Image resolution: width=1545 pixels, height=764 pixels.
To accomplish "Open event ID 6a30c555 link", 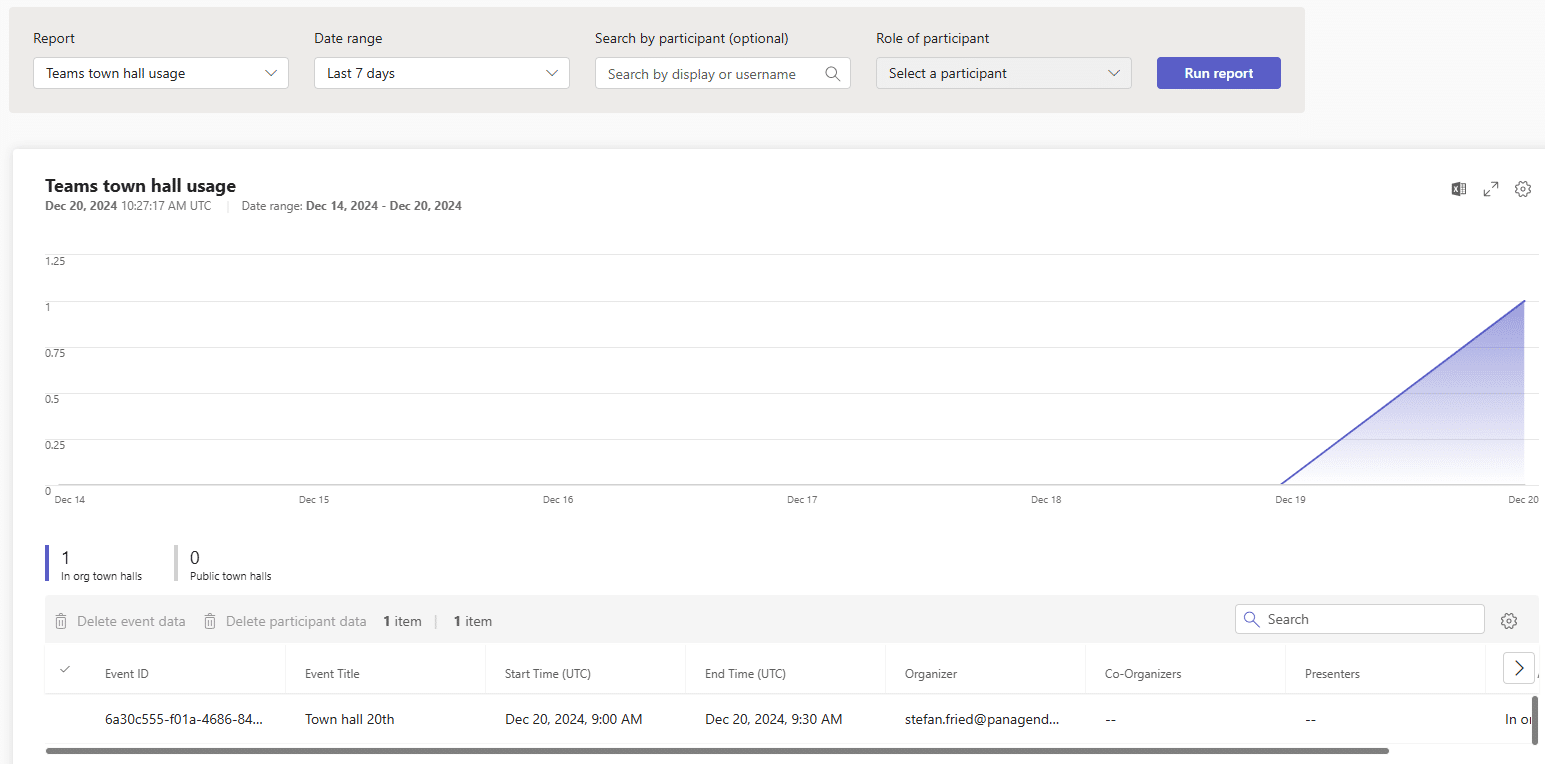I will (x=183, y=719).
